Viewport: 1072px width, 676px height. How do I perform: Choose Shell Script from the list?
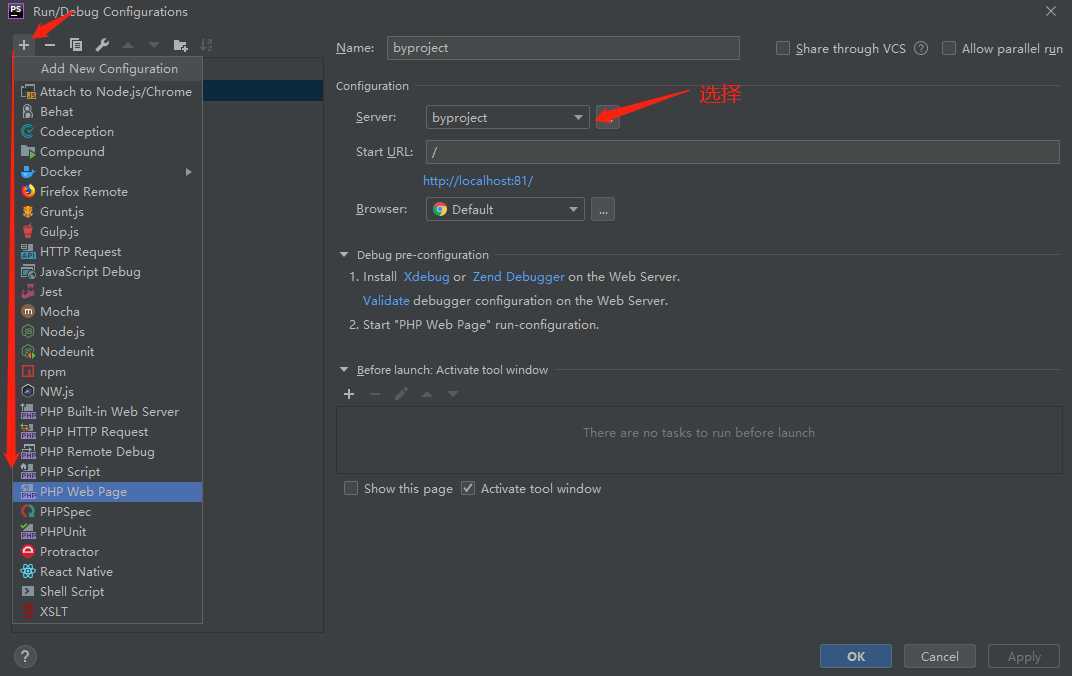107,591
